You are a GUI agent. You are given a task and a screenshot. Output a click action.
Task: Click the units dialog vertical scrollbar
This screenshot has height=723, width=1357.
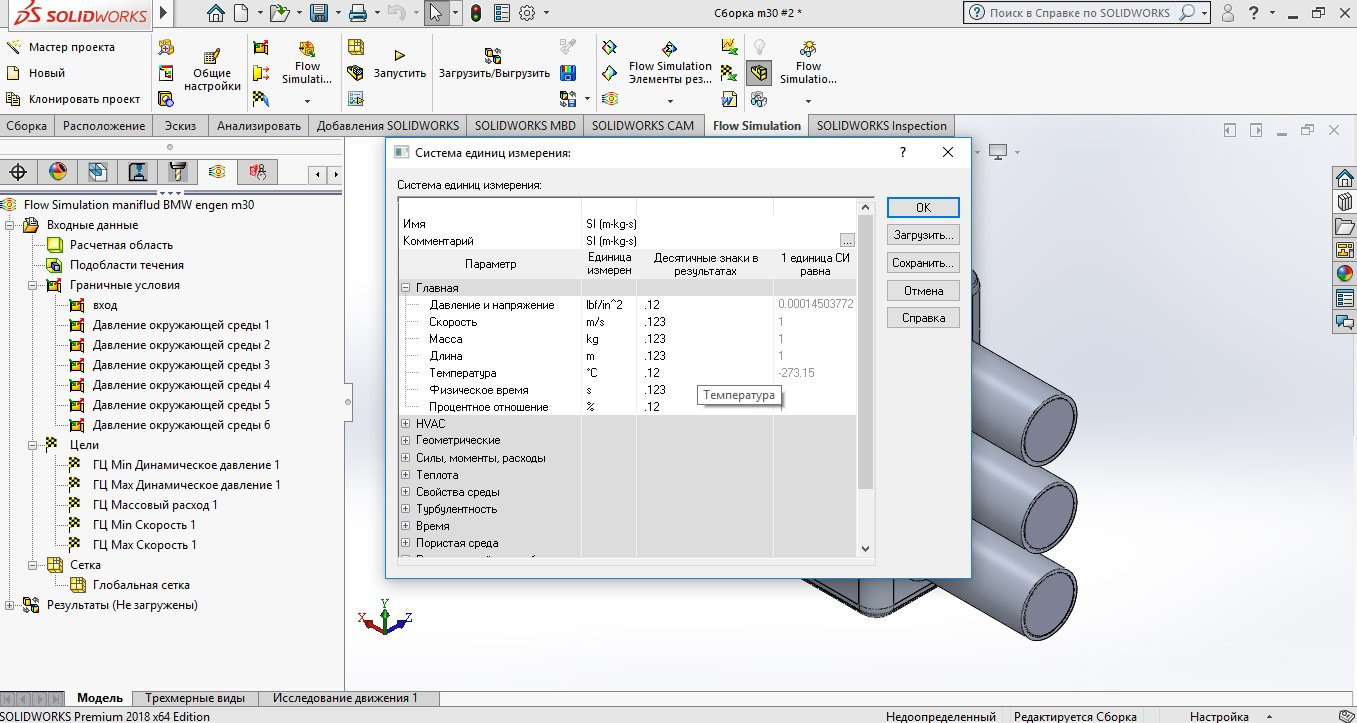(x=865, y=380)
